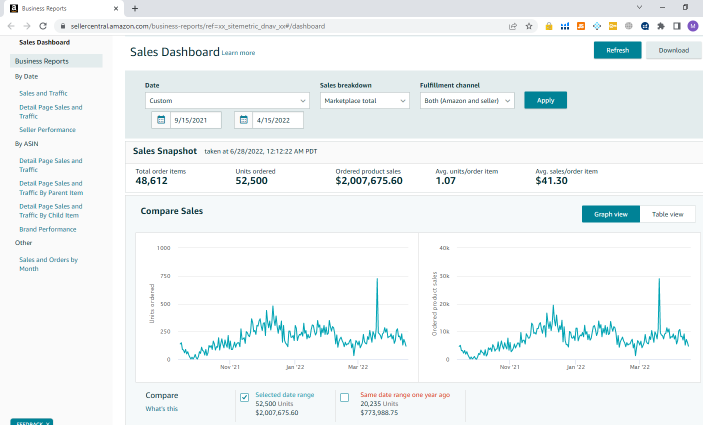
Task: Click the By Date section heading
Action: tap(26, 76)
